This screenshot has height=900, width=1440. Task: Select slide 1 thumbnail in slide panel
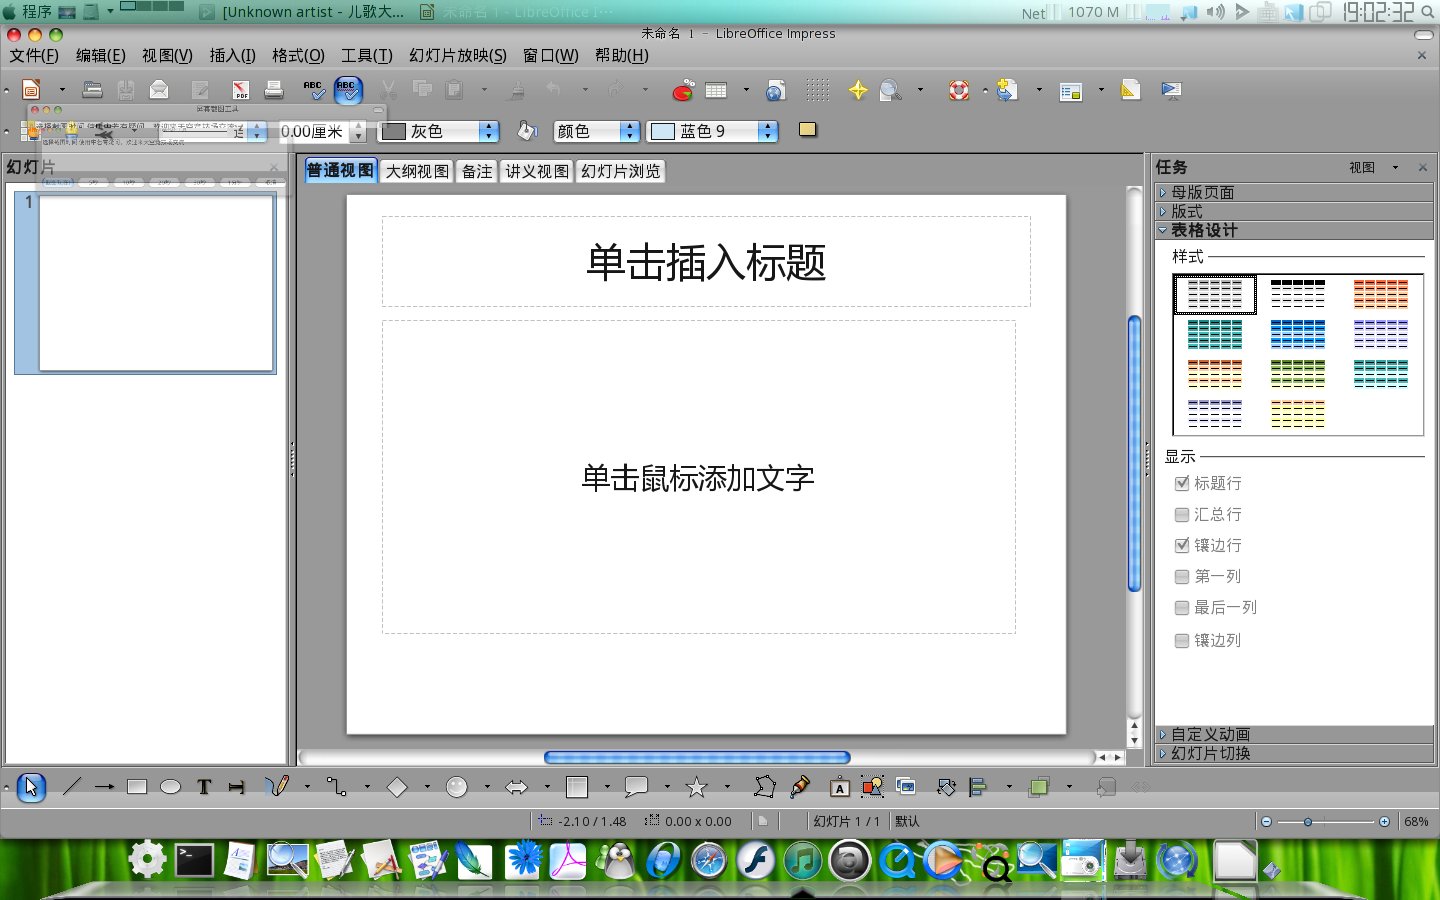(x=156, y=283)
